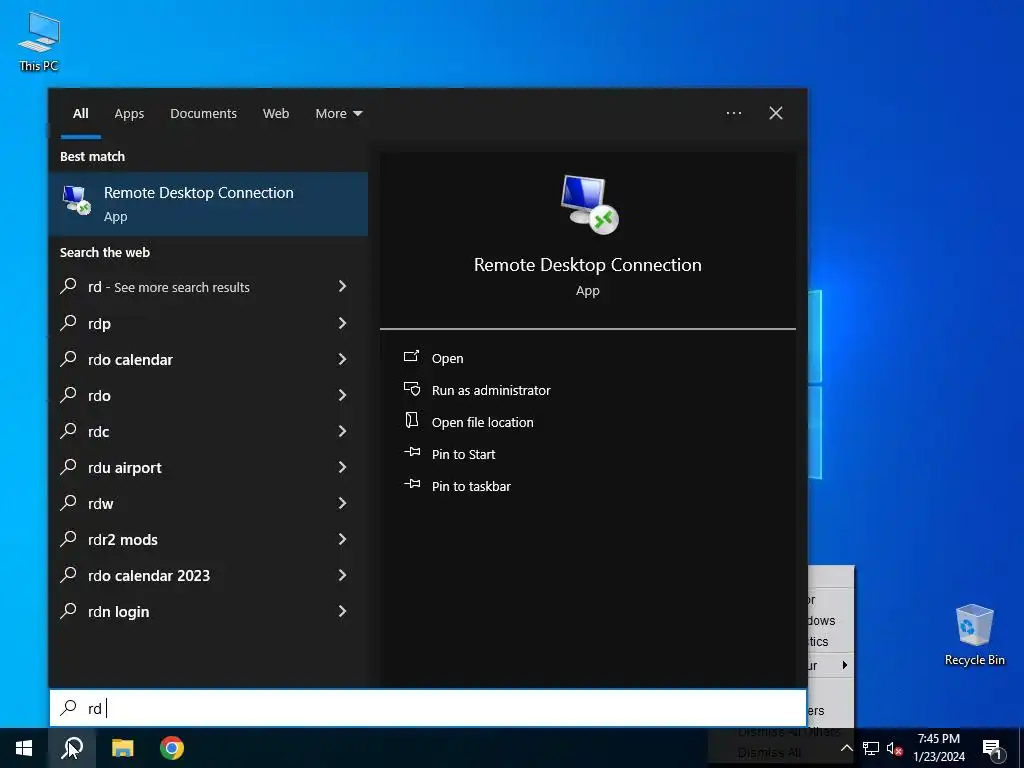Click the magnifier icon in the search box
The image size is (1024, 768).
coord(69,707)
